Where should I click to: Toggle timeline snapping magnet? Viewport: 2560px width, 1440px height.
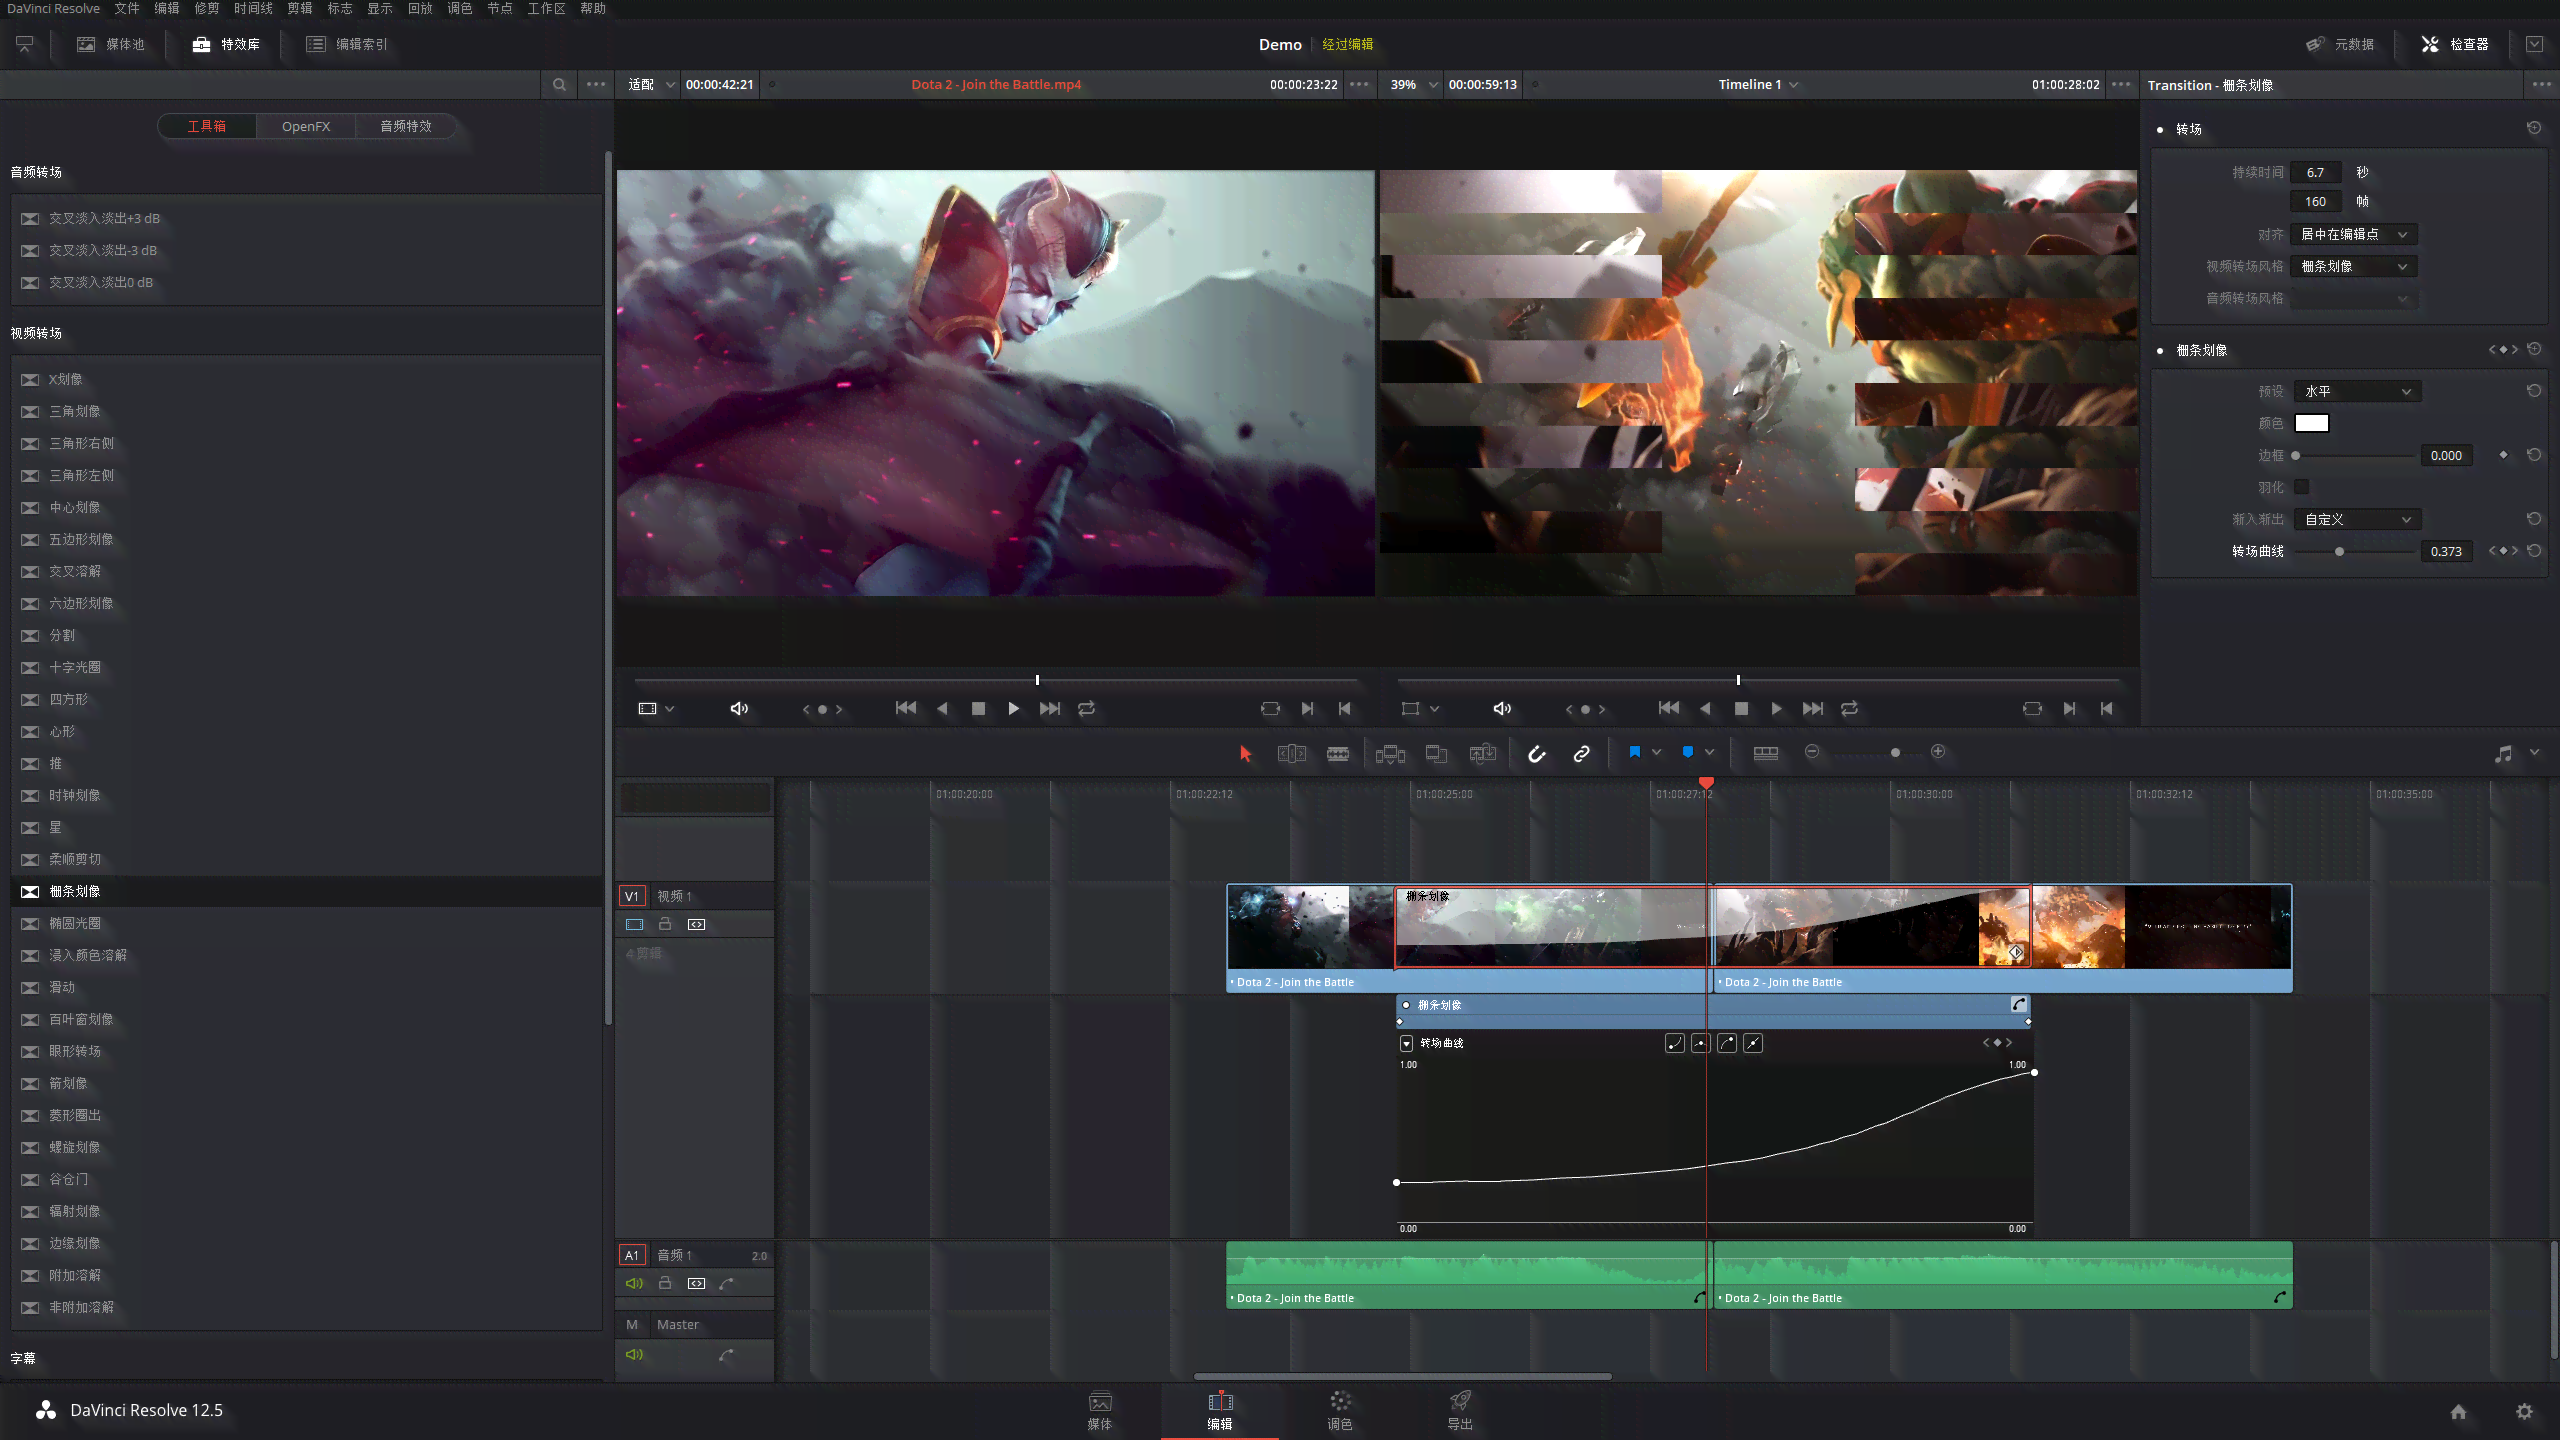coord(1537,753)
